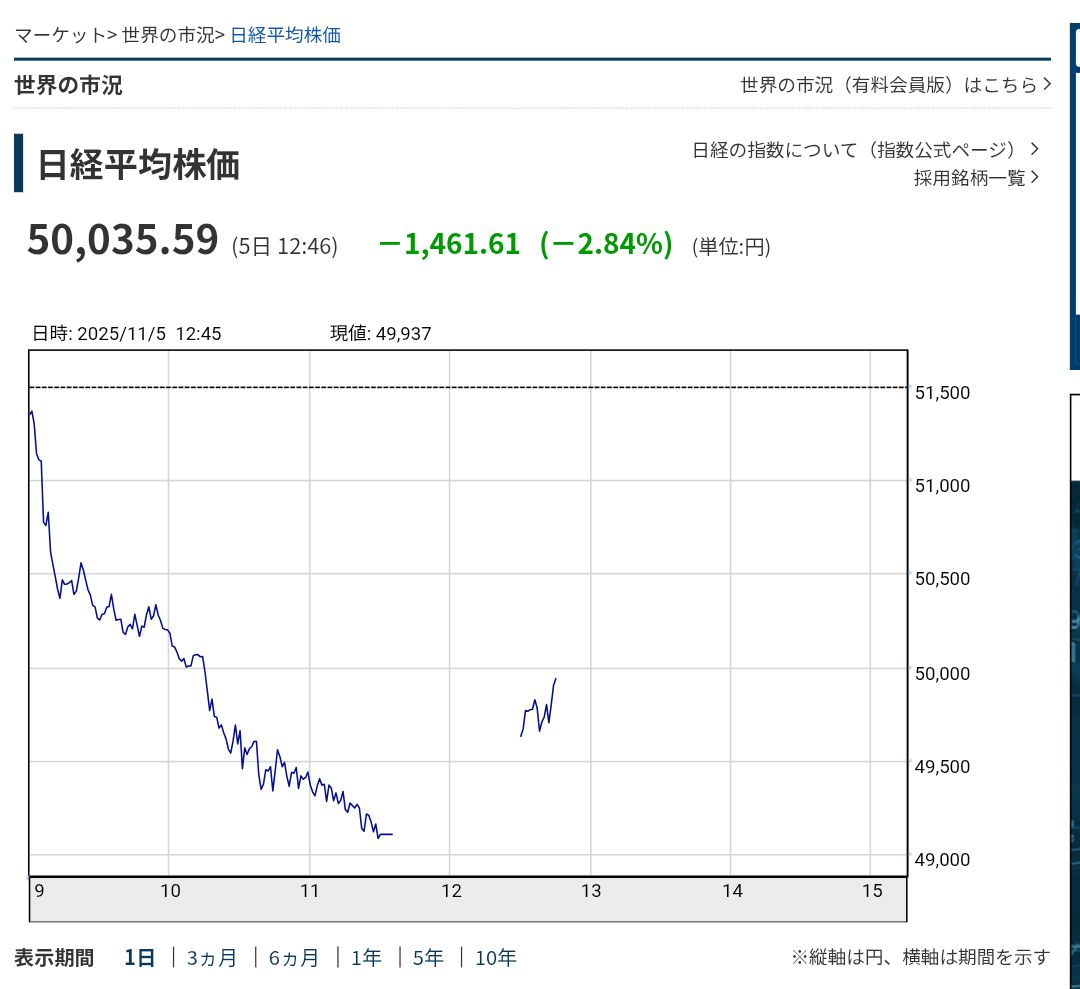Change the chart range to 10年
Screen dimensions: 1080x989
point(495,958)
